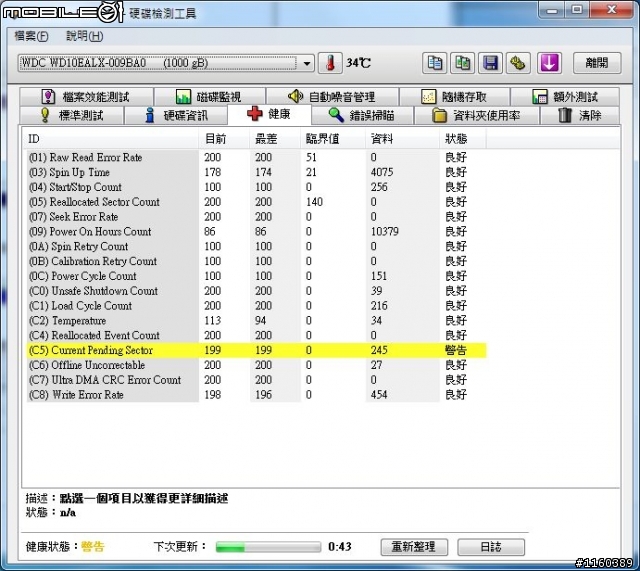The height and width of the screenshot is (571, 640).
Task: Click the 0:43 countdown timer text
Action: click(x=340, y=547)
